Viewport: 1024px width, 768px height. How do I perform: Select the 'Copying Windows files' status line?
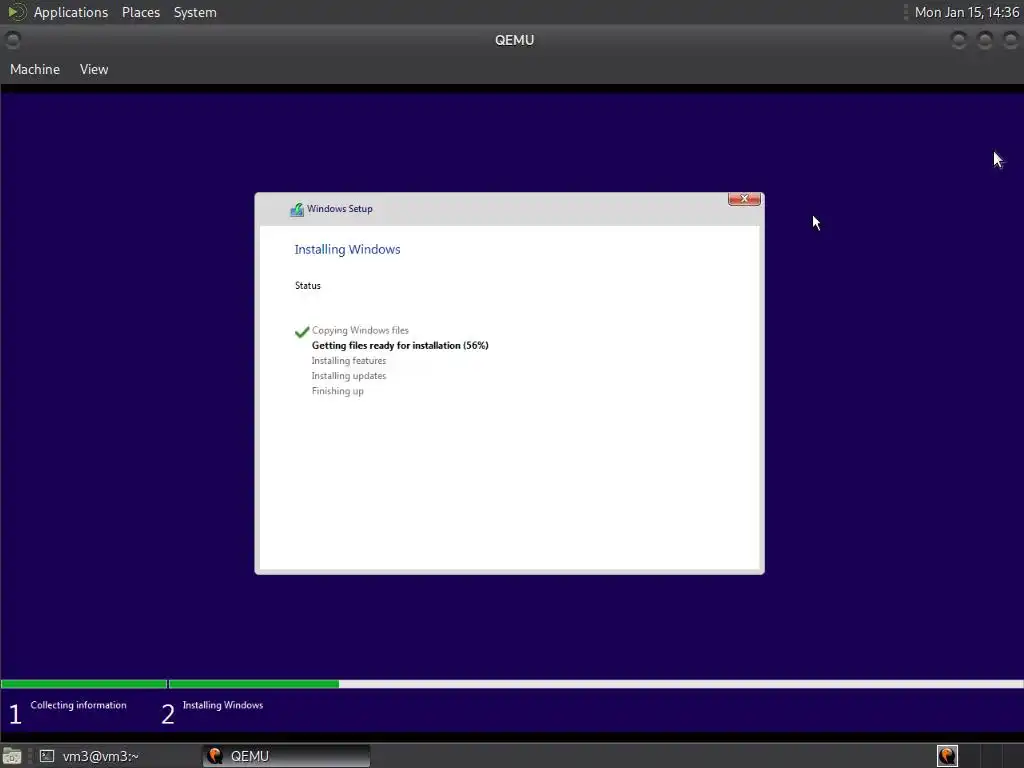click(x=360, y=330)
